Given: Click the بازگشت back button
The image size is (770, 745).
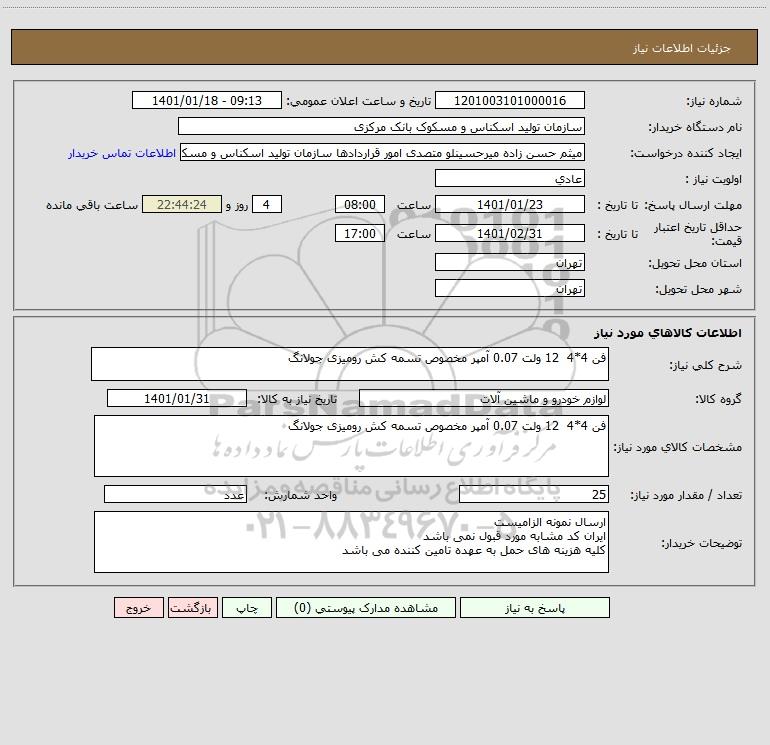Looking at the screenshot, I should point(192,608).
